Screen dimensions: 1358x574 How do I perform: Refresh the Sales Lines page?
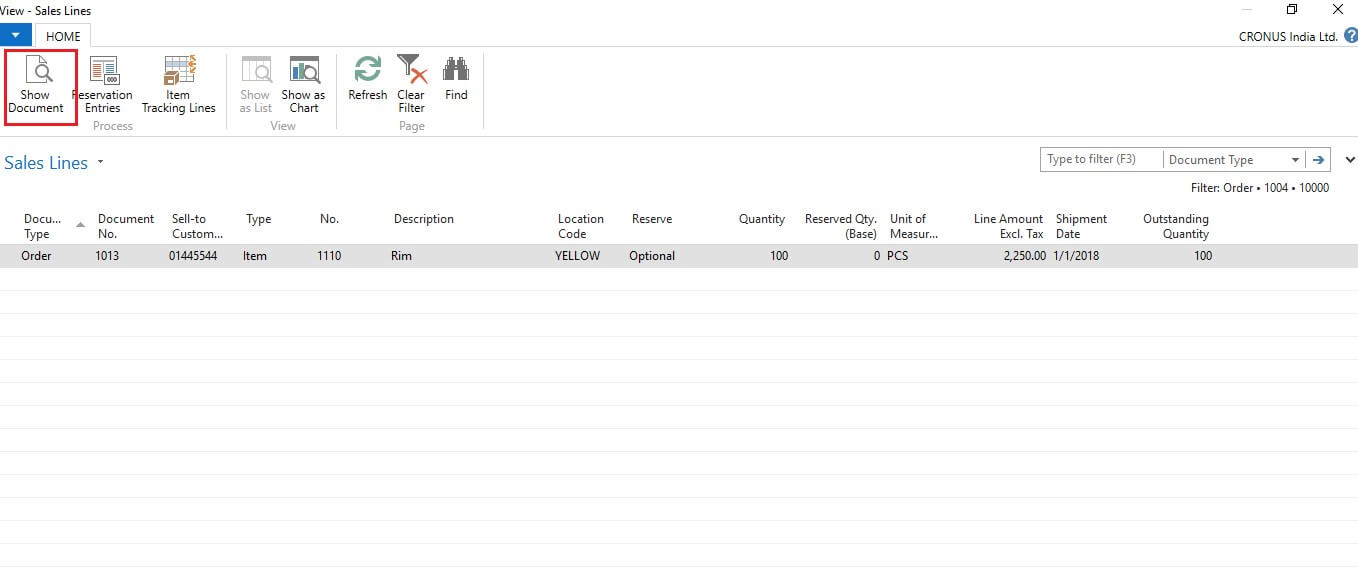[x=367, y=70]
